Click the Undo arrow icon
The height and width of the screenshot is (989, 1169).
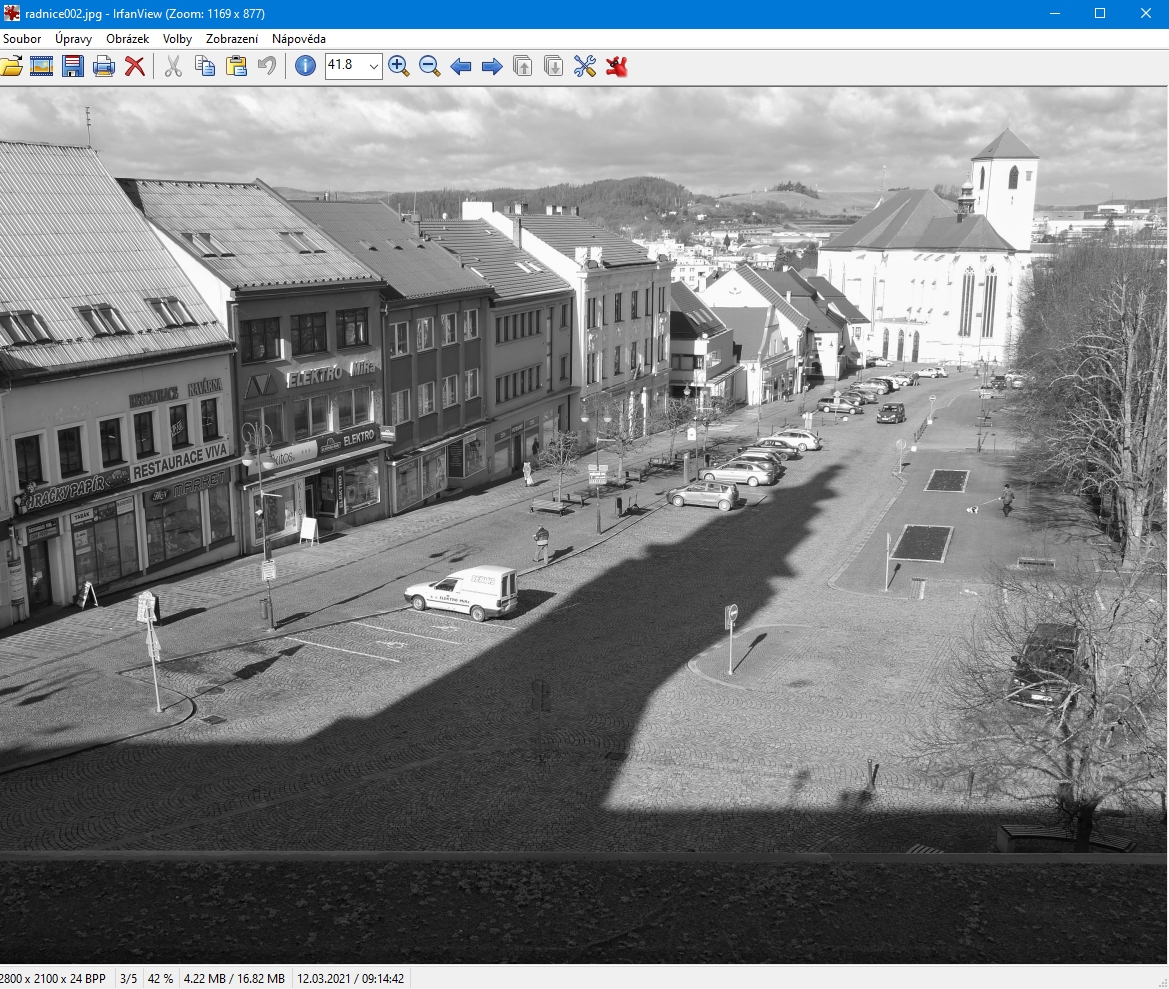click(x=266, y=67)
